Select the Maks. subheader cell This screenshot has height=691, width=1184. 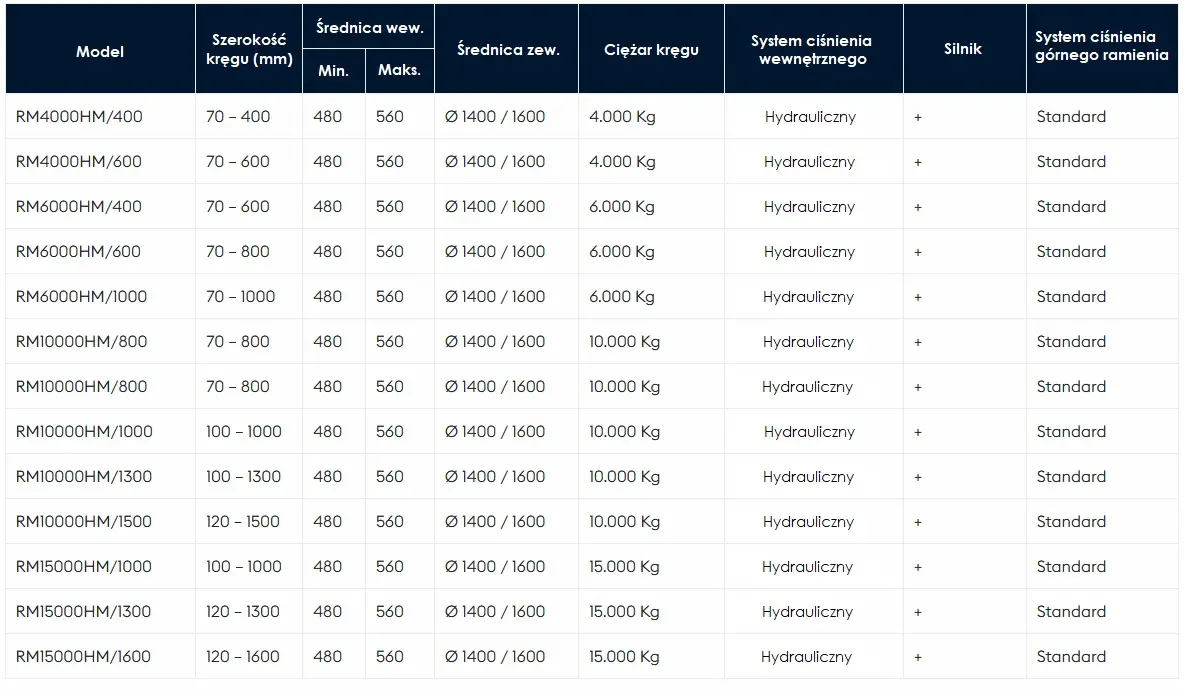pos(399,69)
